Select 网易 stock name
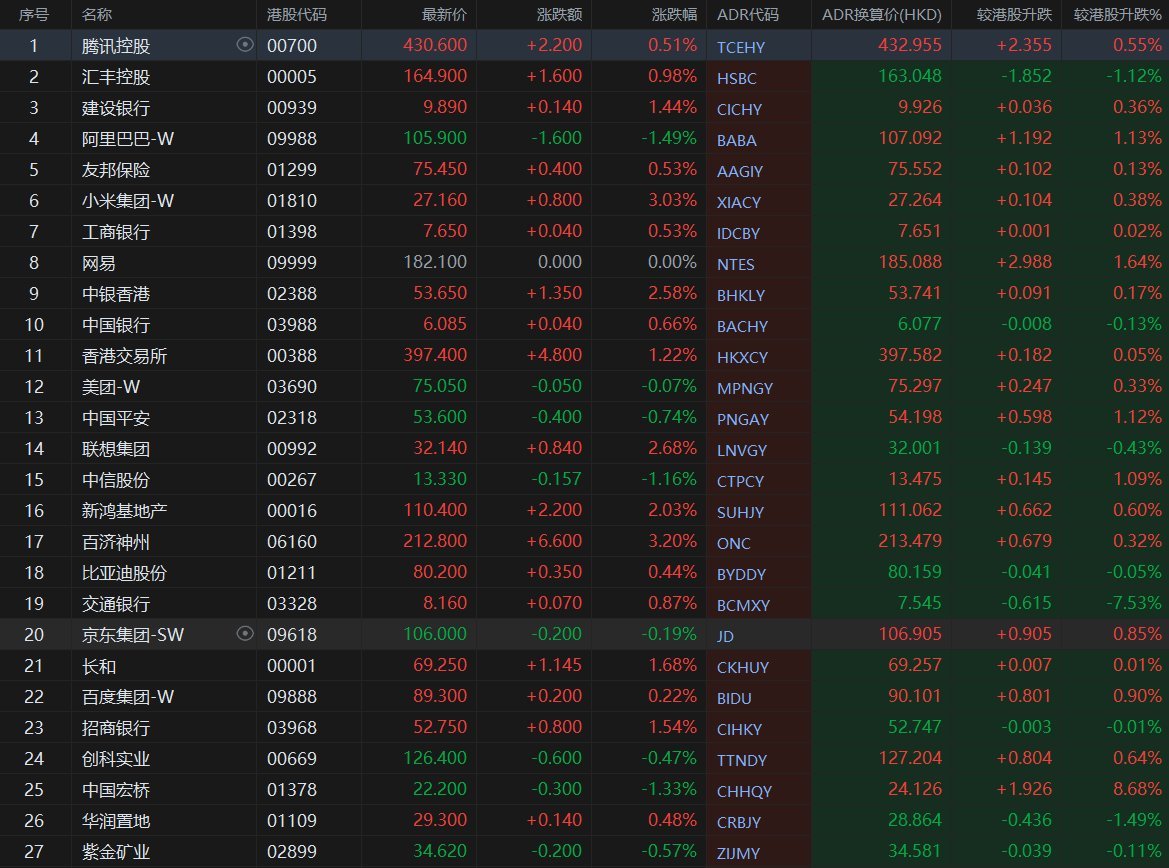The height and width of the screenshot is (868, 1169). click(x=98, y=262)
